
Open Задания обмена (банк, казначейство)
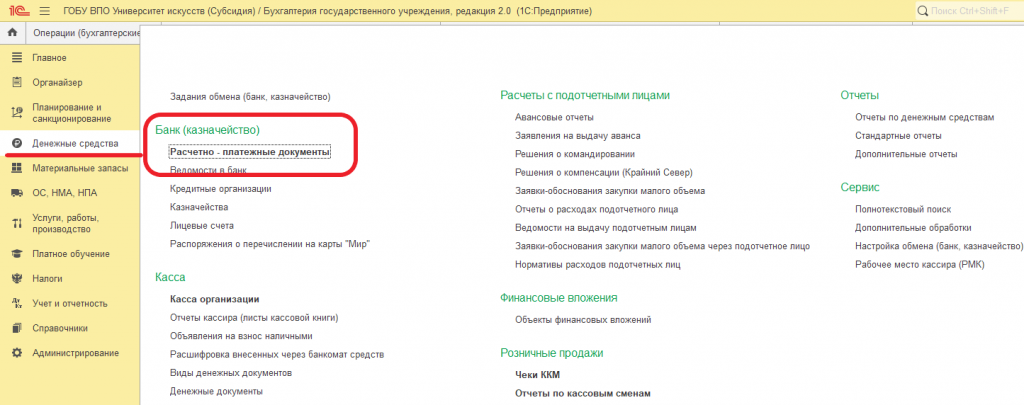coord(250,97)
